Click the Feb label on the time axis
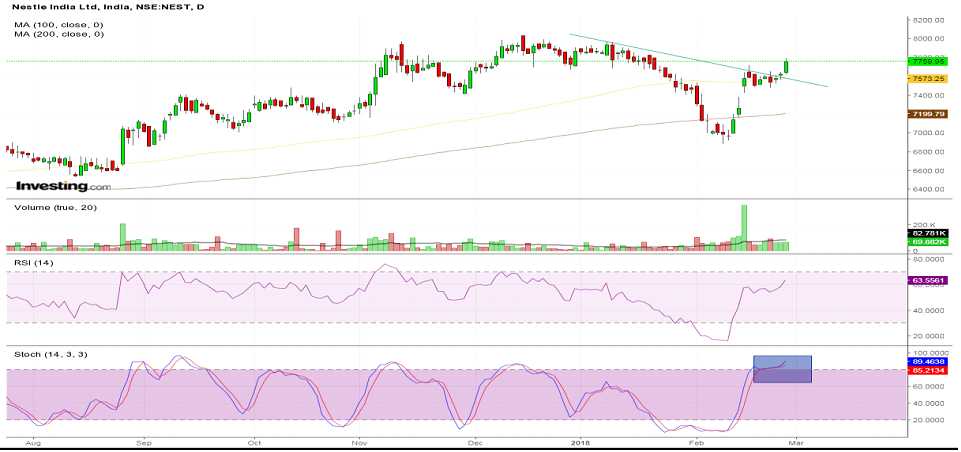This screenshot has height=452, width=961. 696,442
